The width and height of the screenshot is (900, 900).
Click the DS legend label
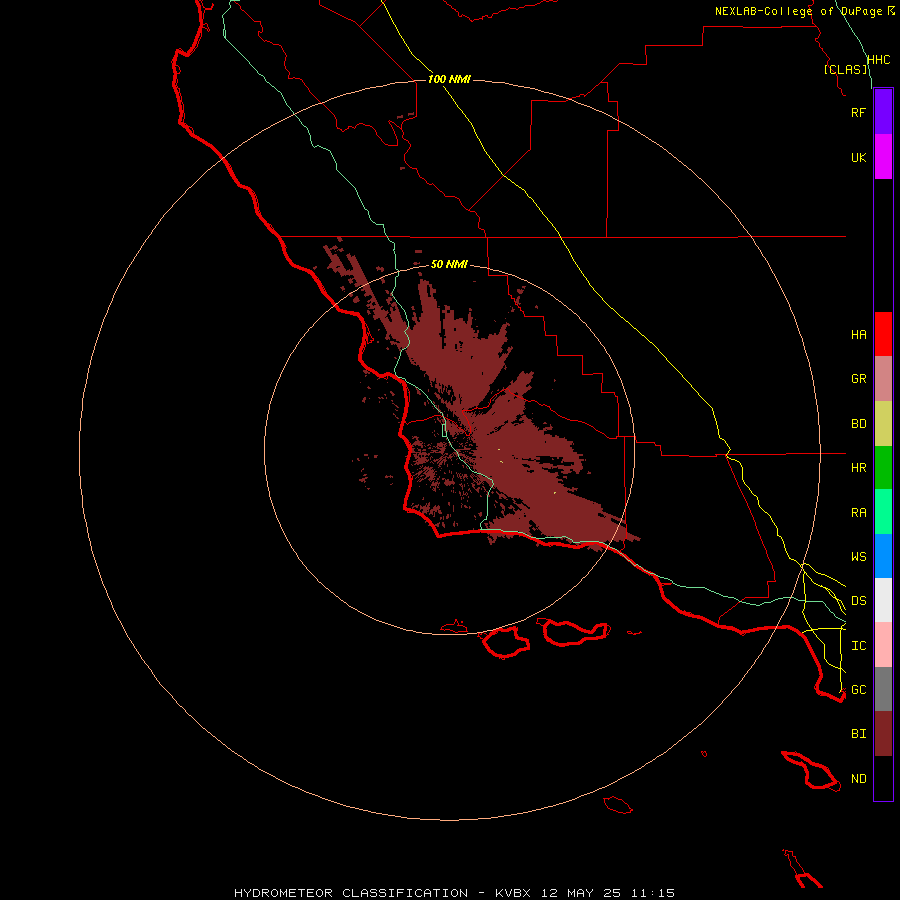click(858, 601)
